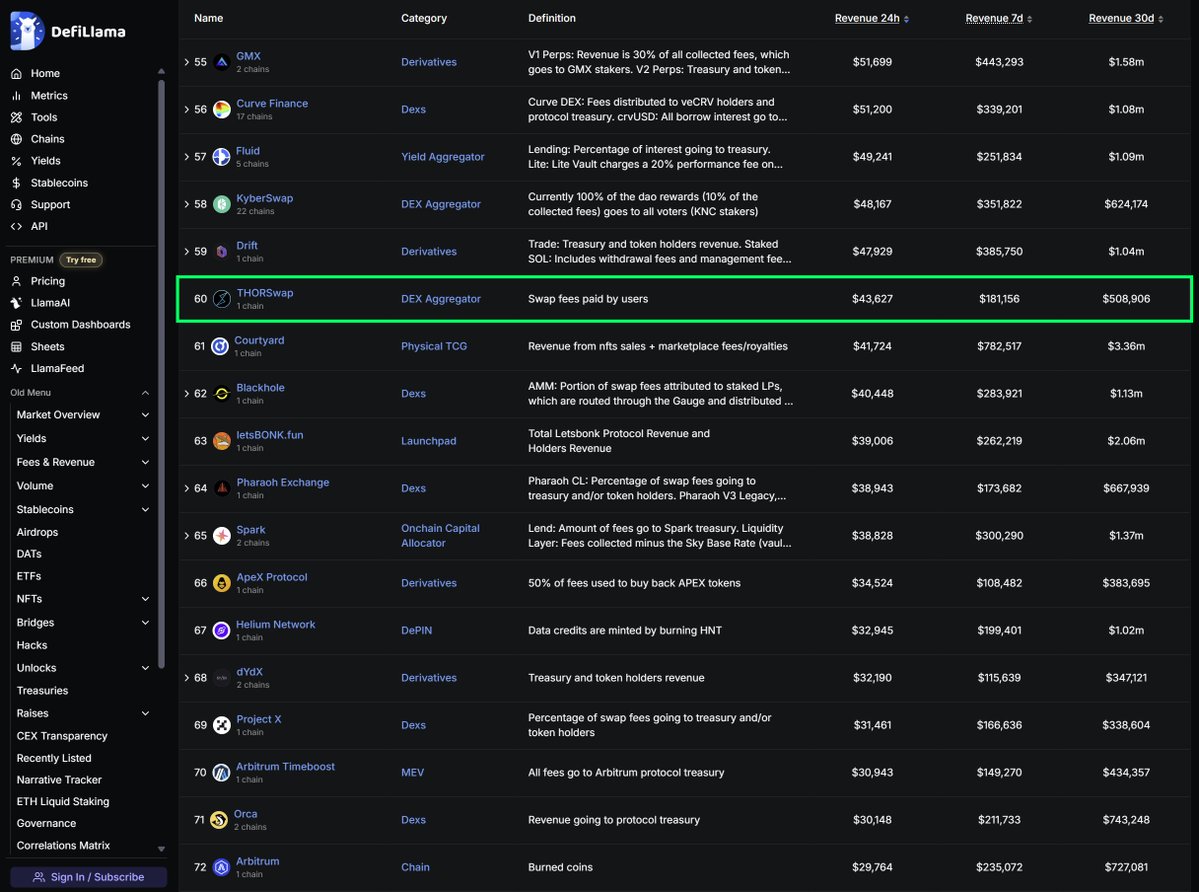
Task: Click the DefiLlama logo icon
Action: click(27, 31)
